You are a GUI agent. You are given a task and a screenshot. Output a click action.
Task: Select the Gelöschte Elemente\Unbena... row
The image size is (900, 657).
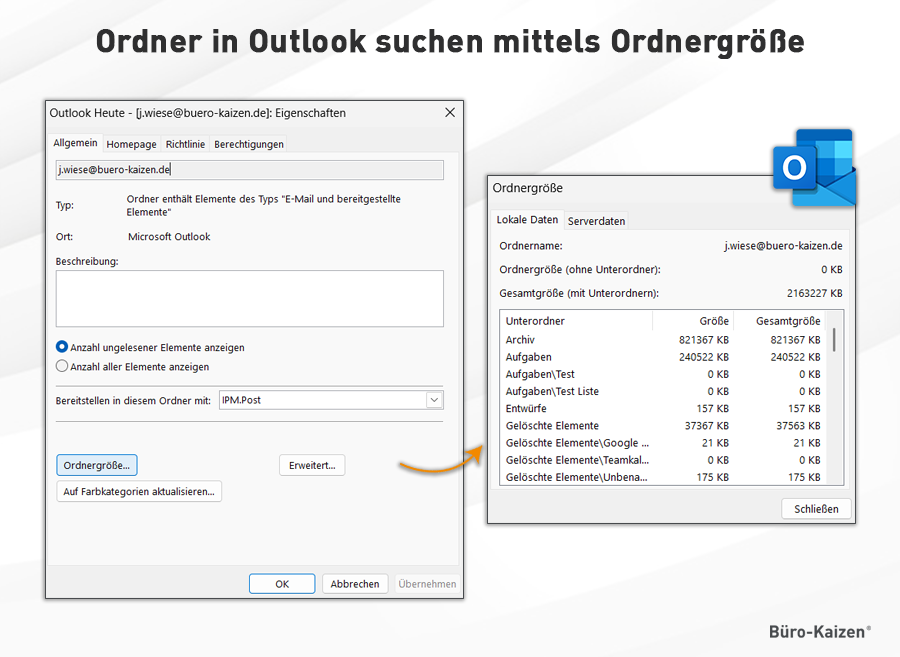click(x=663, y=477)
